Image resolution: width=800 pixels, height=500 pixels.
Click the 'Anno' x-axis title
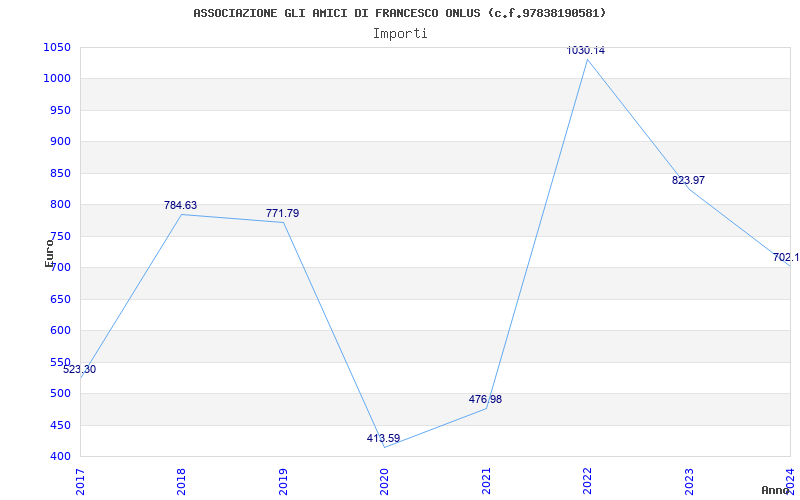(775, 491)
